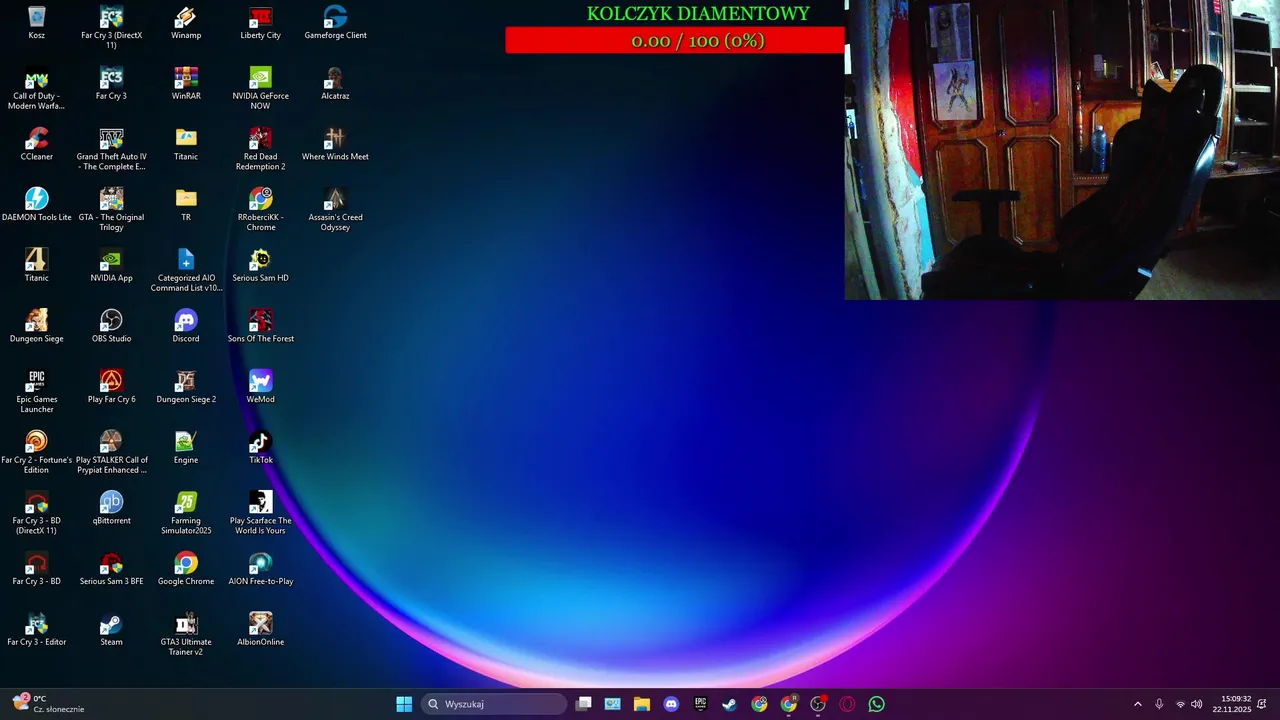This screenshot has width=1280, height=720.
Task: Focus the Wyszukaj taskbar search box
Action: coord(494,704)
